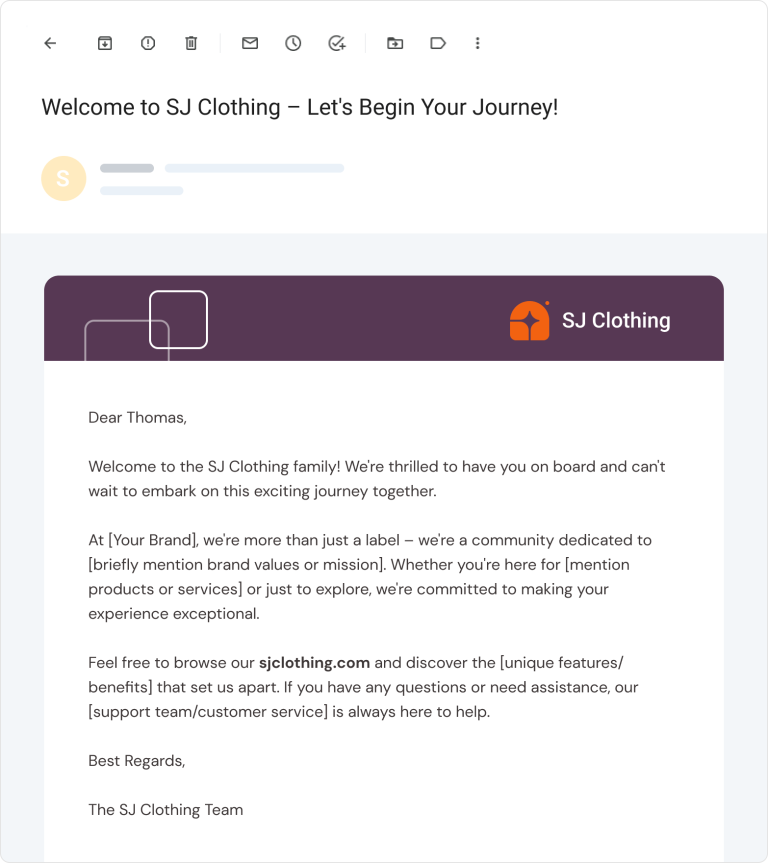Image resolution: width=768 pixels, height=863 pixels.
Task: Delete the email
Action: [190, 43]
